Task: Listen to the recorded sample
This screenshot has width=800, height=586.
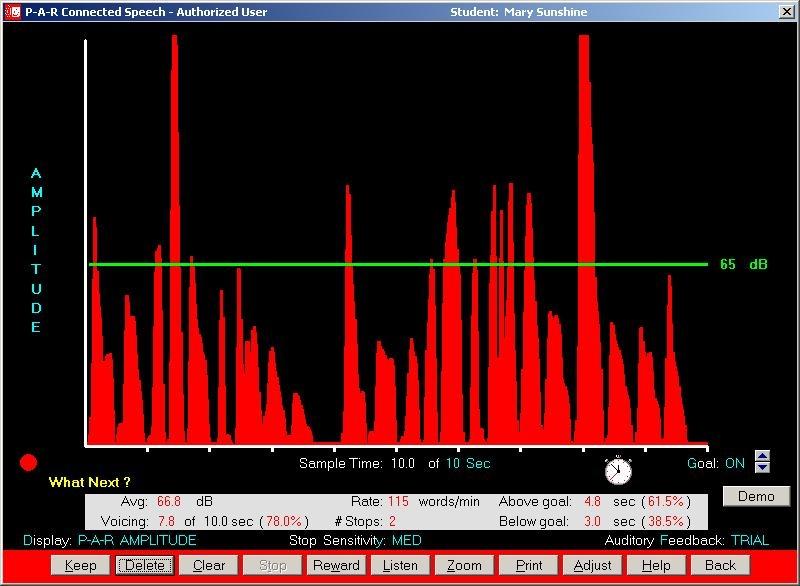Action: (400, 565)
